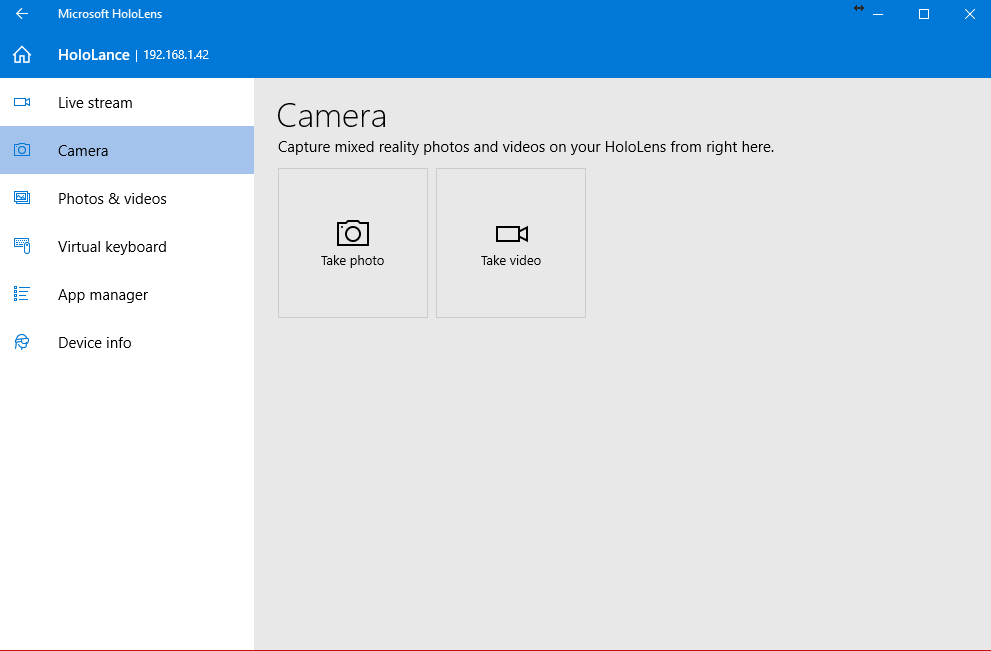The width and height of the screenshot is (991, 651).
Task: Click the Virtual keyboard icon
Action: (x=22, y=246)
